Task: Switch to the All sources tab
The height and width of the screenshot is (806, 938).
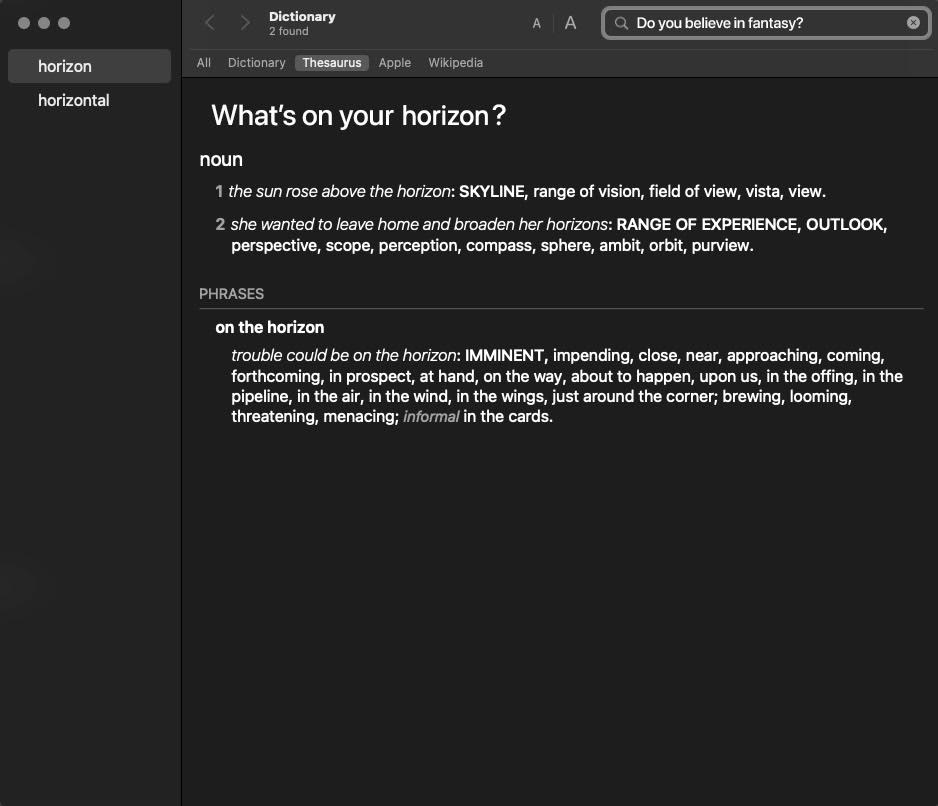Action: [x=204, y=63]
